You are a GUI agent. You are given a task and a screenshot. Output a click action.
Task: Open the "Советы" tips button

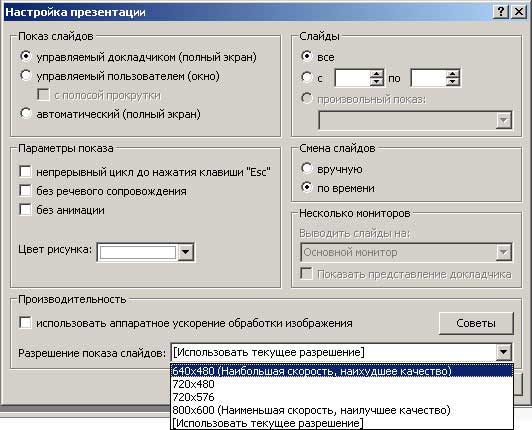coord(476,323)
